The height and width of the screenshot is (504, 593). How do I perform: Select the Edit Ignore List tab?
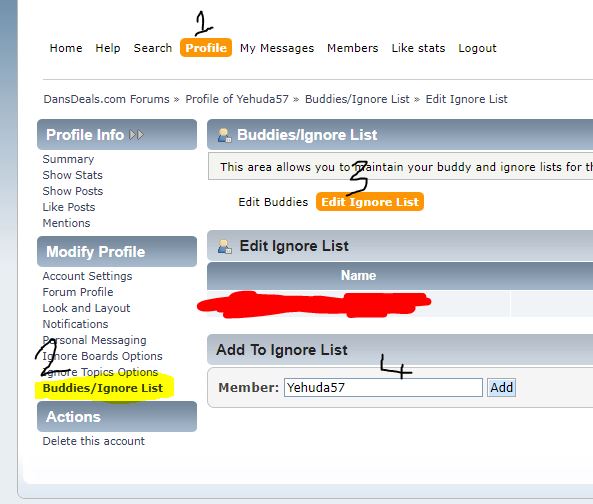(370, 202)
